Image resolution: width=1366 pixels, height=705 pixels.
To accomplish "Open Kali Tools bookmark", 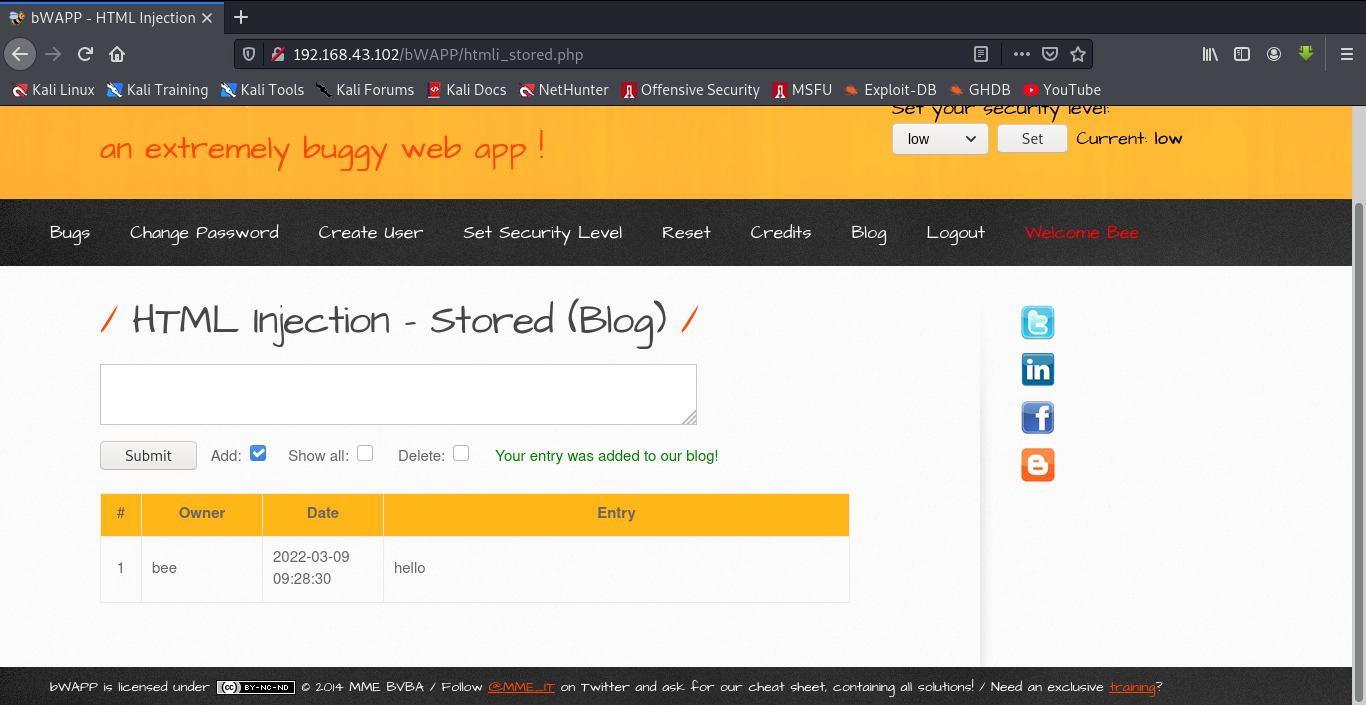I will pyautogui.click(x=262, y=90).
